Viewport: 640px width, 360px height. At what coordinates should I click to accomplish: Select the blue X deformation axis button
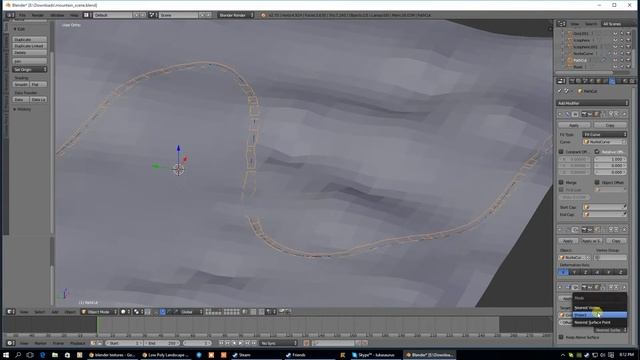[x=563, y=272]
